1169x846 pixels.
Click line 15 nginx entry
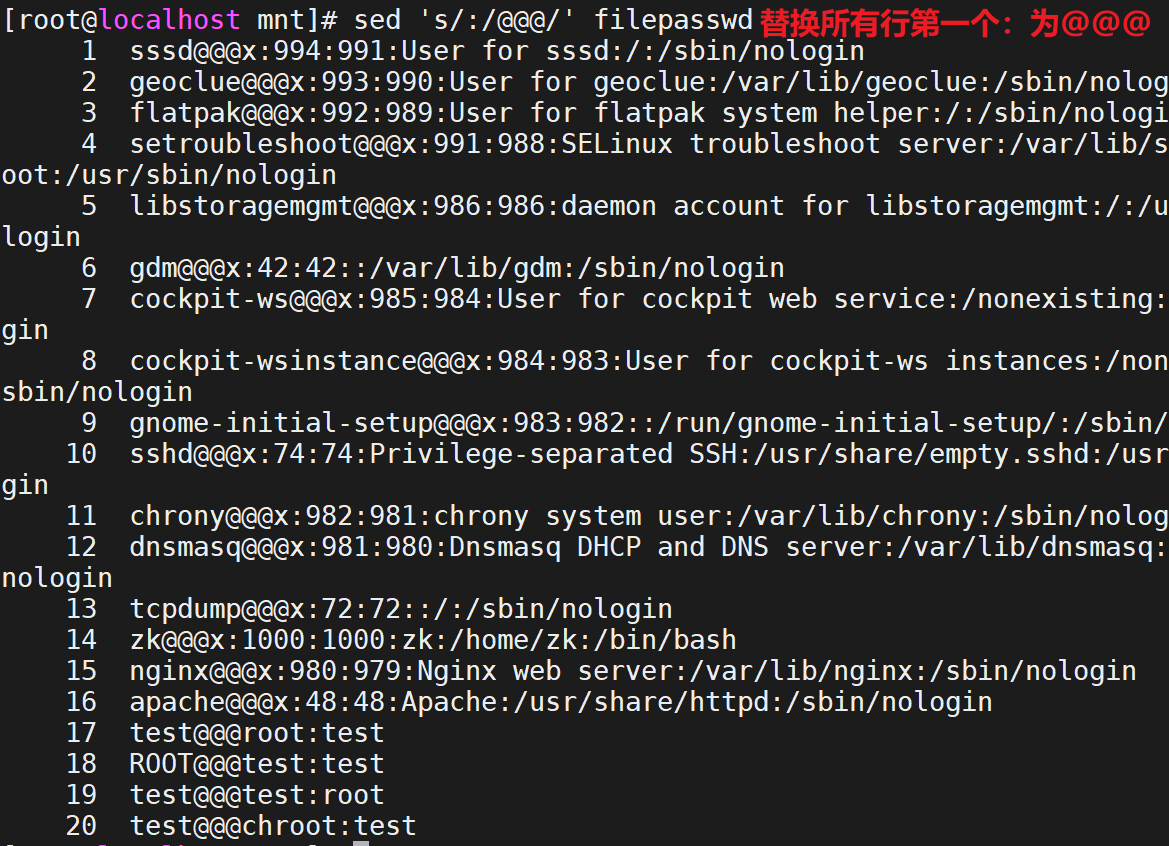(633, 671)
